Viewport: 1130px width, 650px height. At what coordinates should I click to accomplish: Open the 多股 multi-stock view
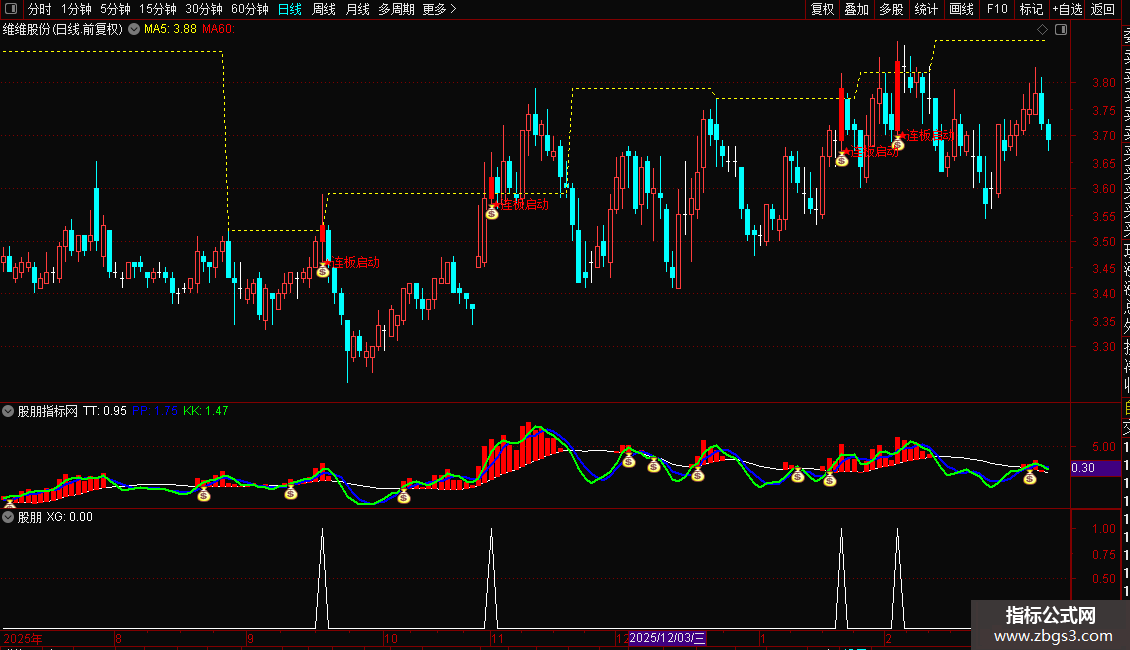(891, 9)
